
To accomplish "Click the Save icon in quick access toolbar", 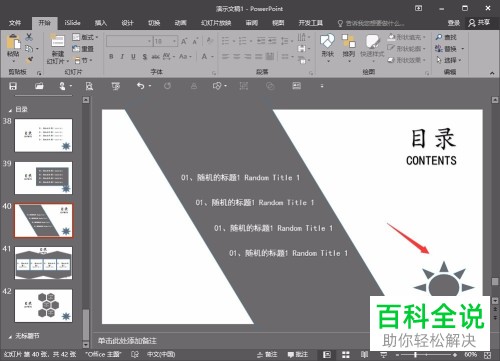I will (13, 86).
